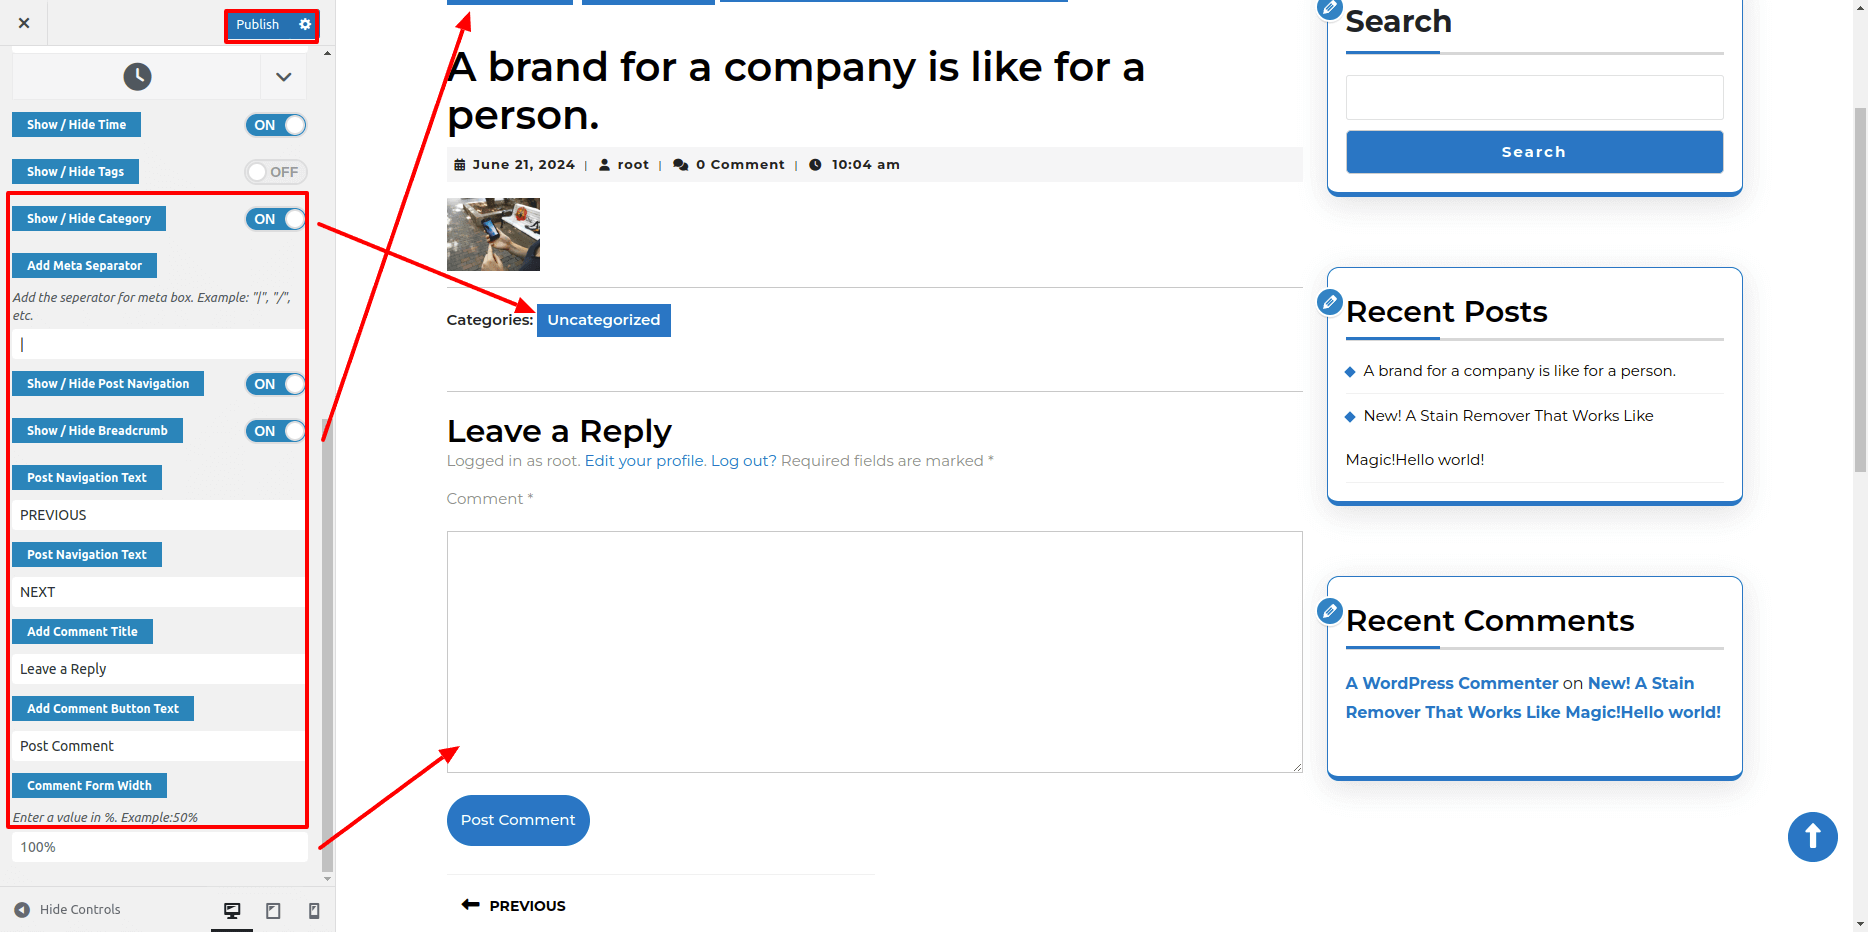Open publish settings gear icon
The width and height of the screenshot is (1868, 932).
click(x=305, y=24)
